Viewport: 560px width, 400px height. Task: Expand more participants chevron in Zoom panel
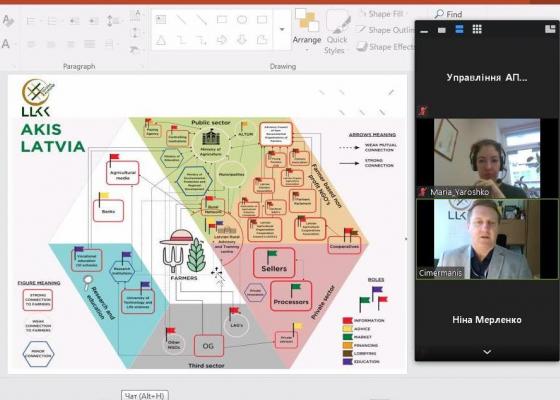click(x=487, y=352)
